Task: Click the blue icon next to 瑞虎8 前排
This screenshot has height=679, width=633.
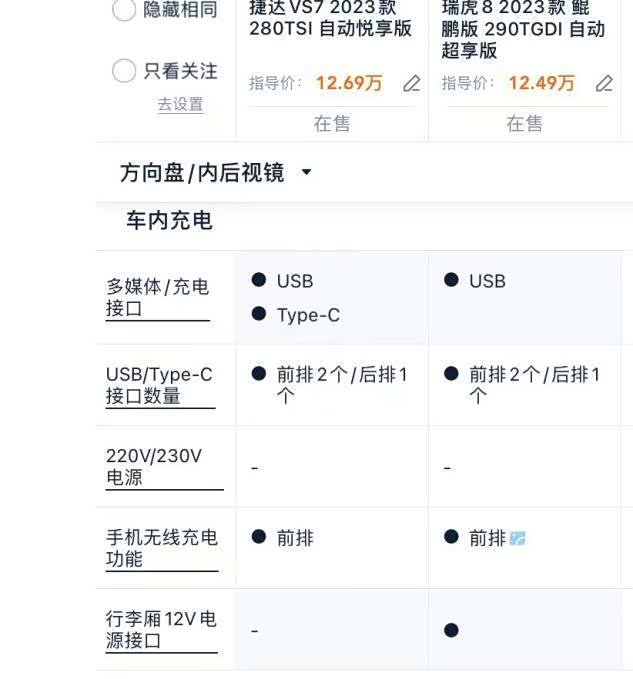Action: click(x=517, y=539)
